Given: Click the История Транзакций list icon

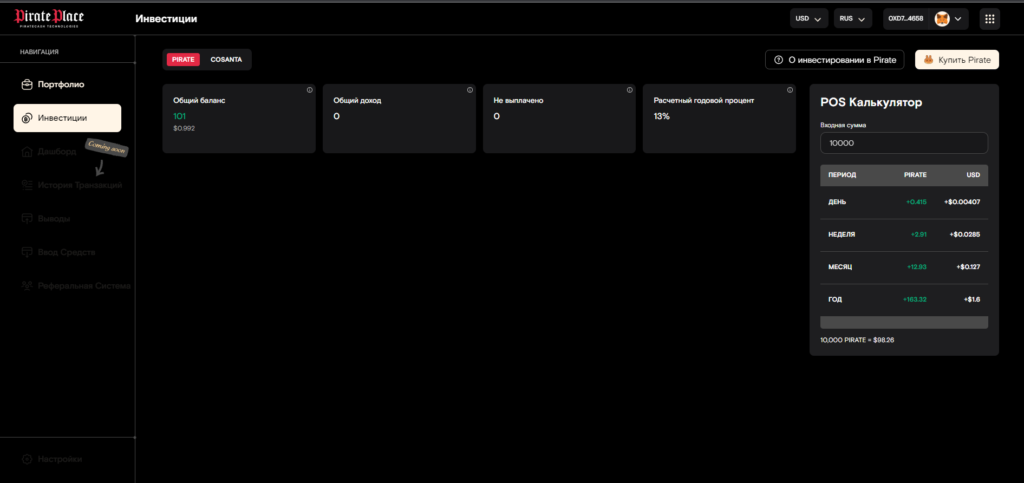Looking at the screenshot, I should 27,185.
